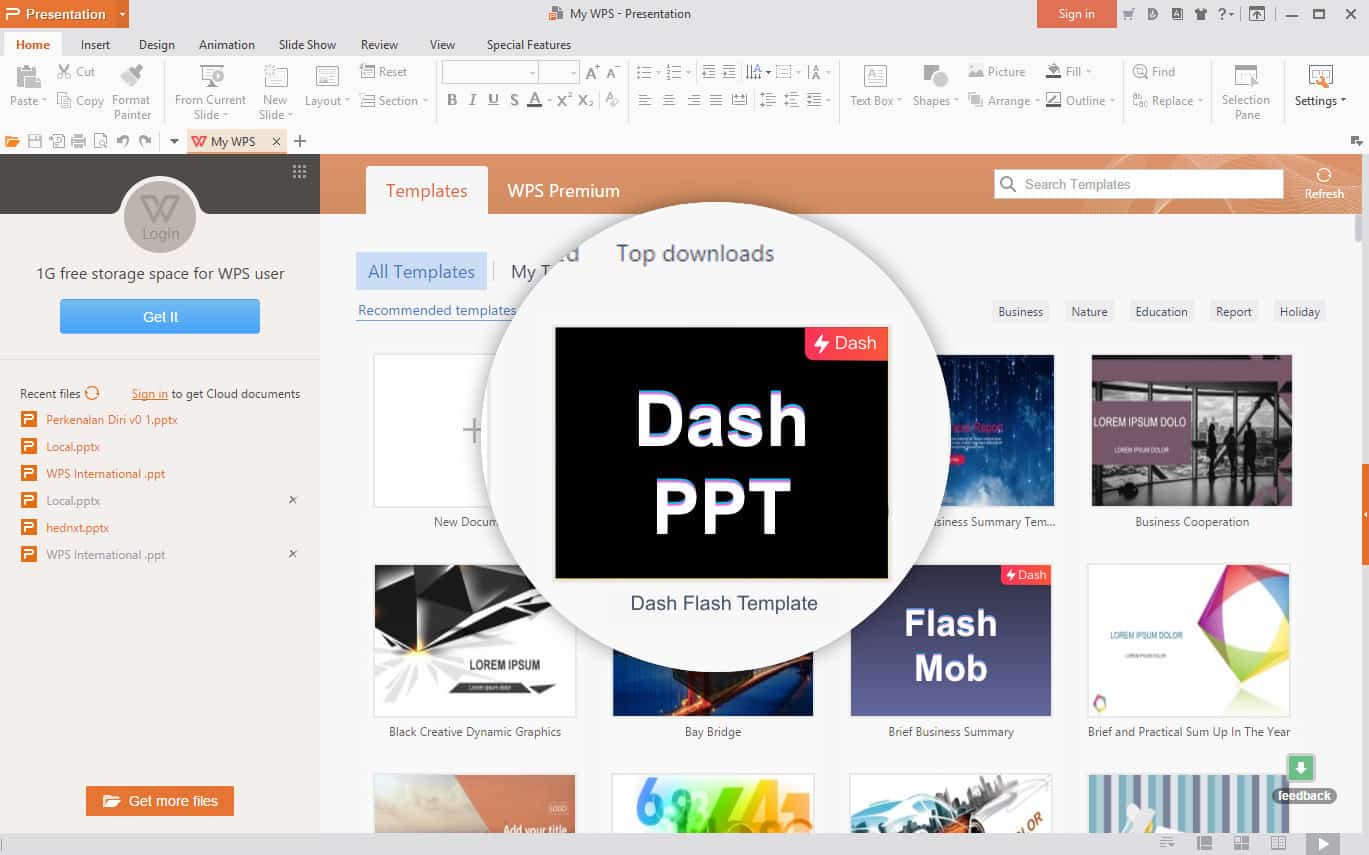Viewport: 1369px width, 855px height.
Task: Refresh the Recent files list icon
Action: tap(92, 393)
